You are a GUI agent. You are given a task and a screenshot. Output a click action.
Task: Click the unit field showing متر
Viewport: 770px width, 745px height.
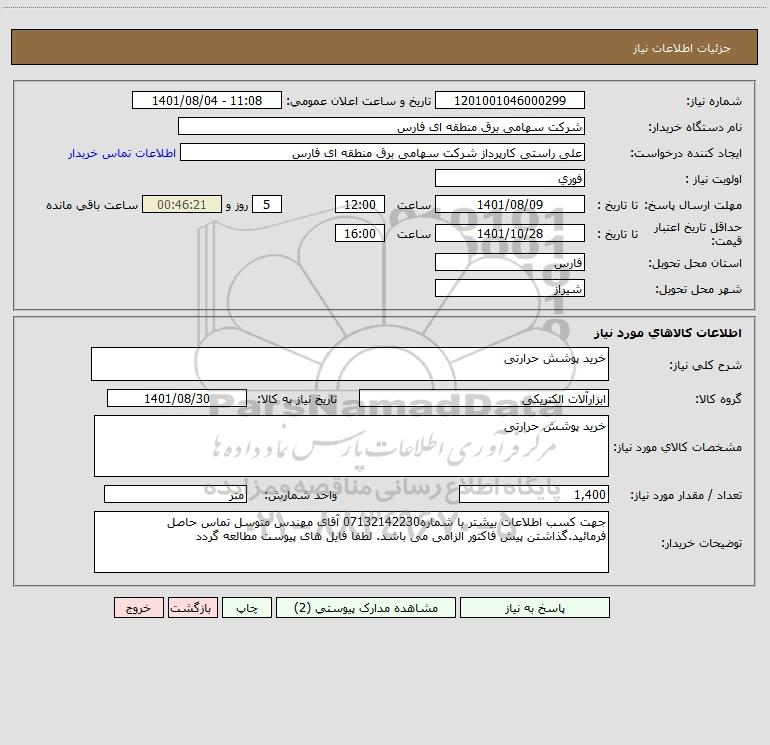(175, 495)
